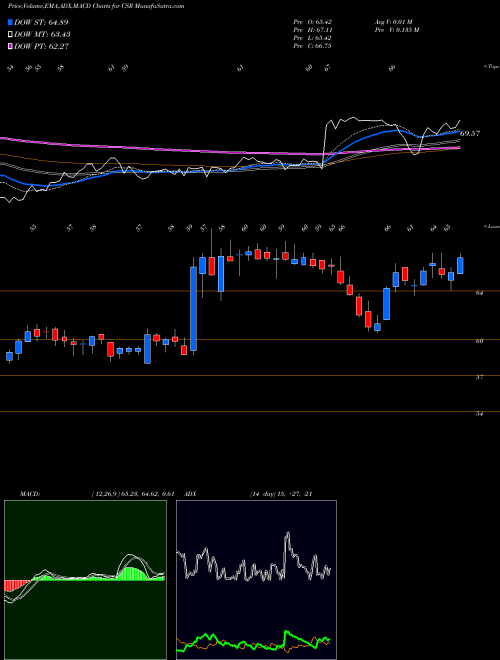The height and width of the screenshot is (660, 500).
Task: Click the last blue candlestick on price chart
Action: click(460, 266)
